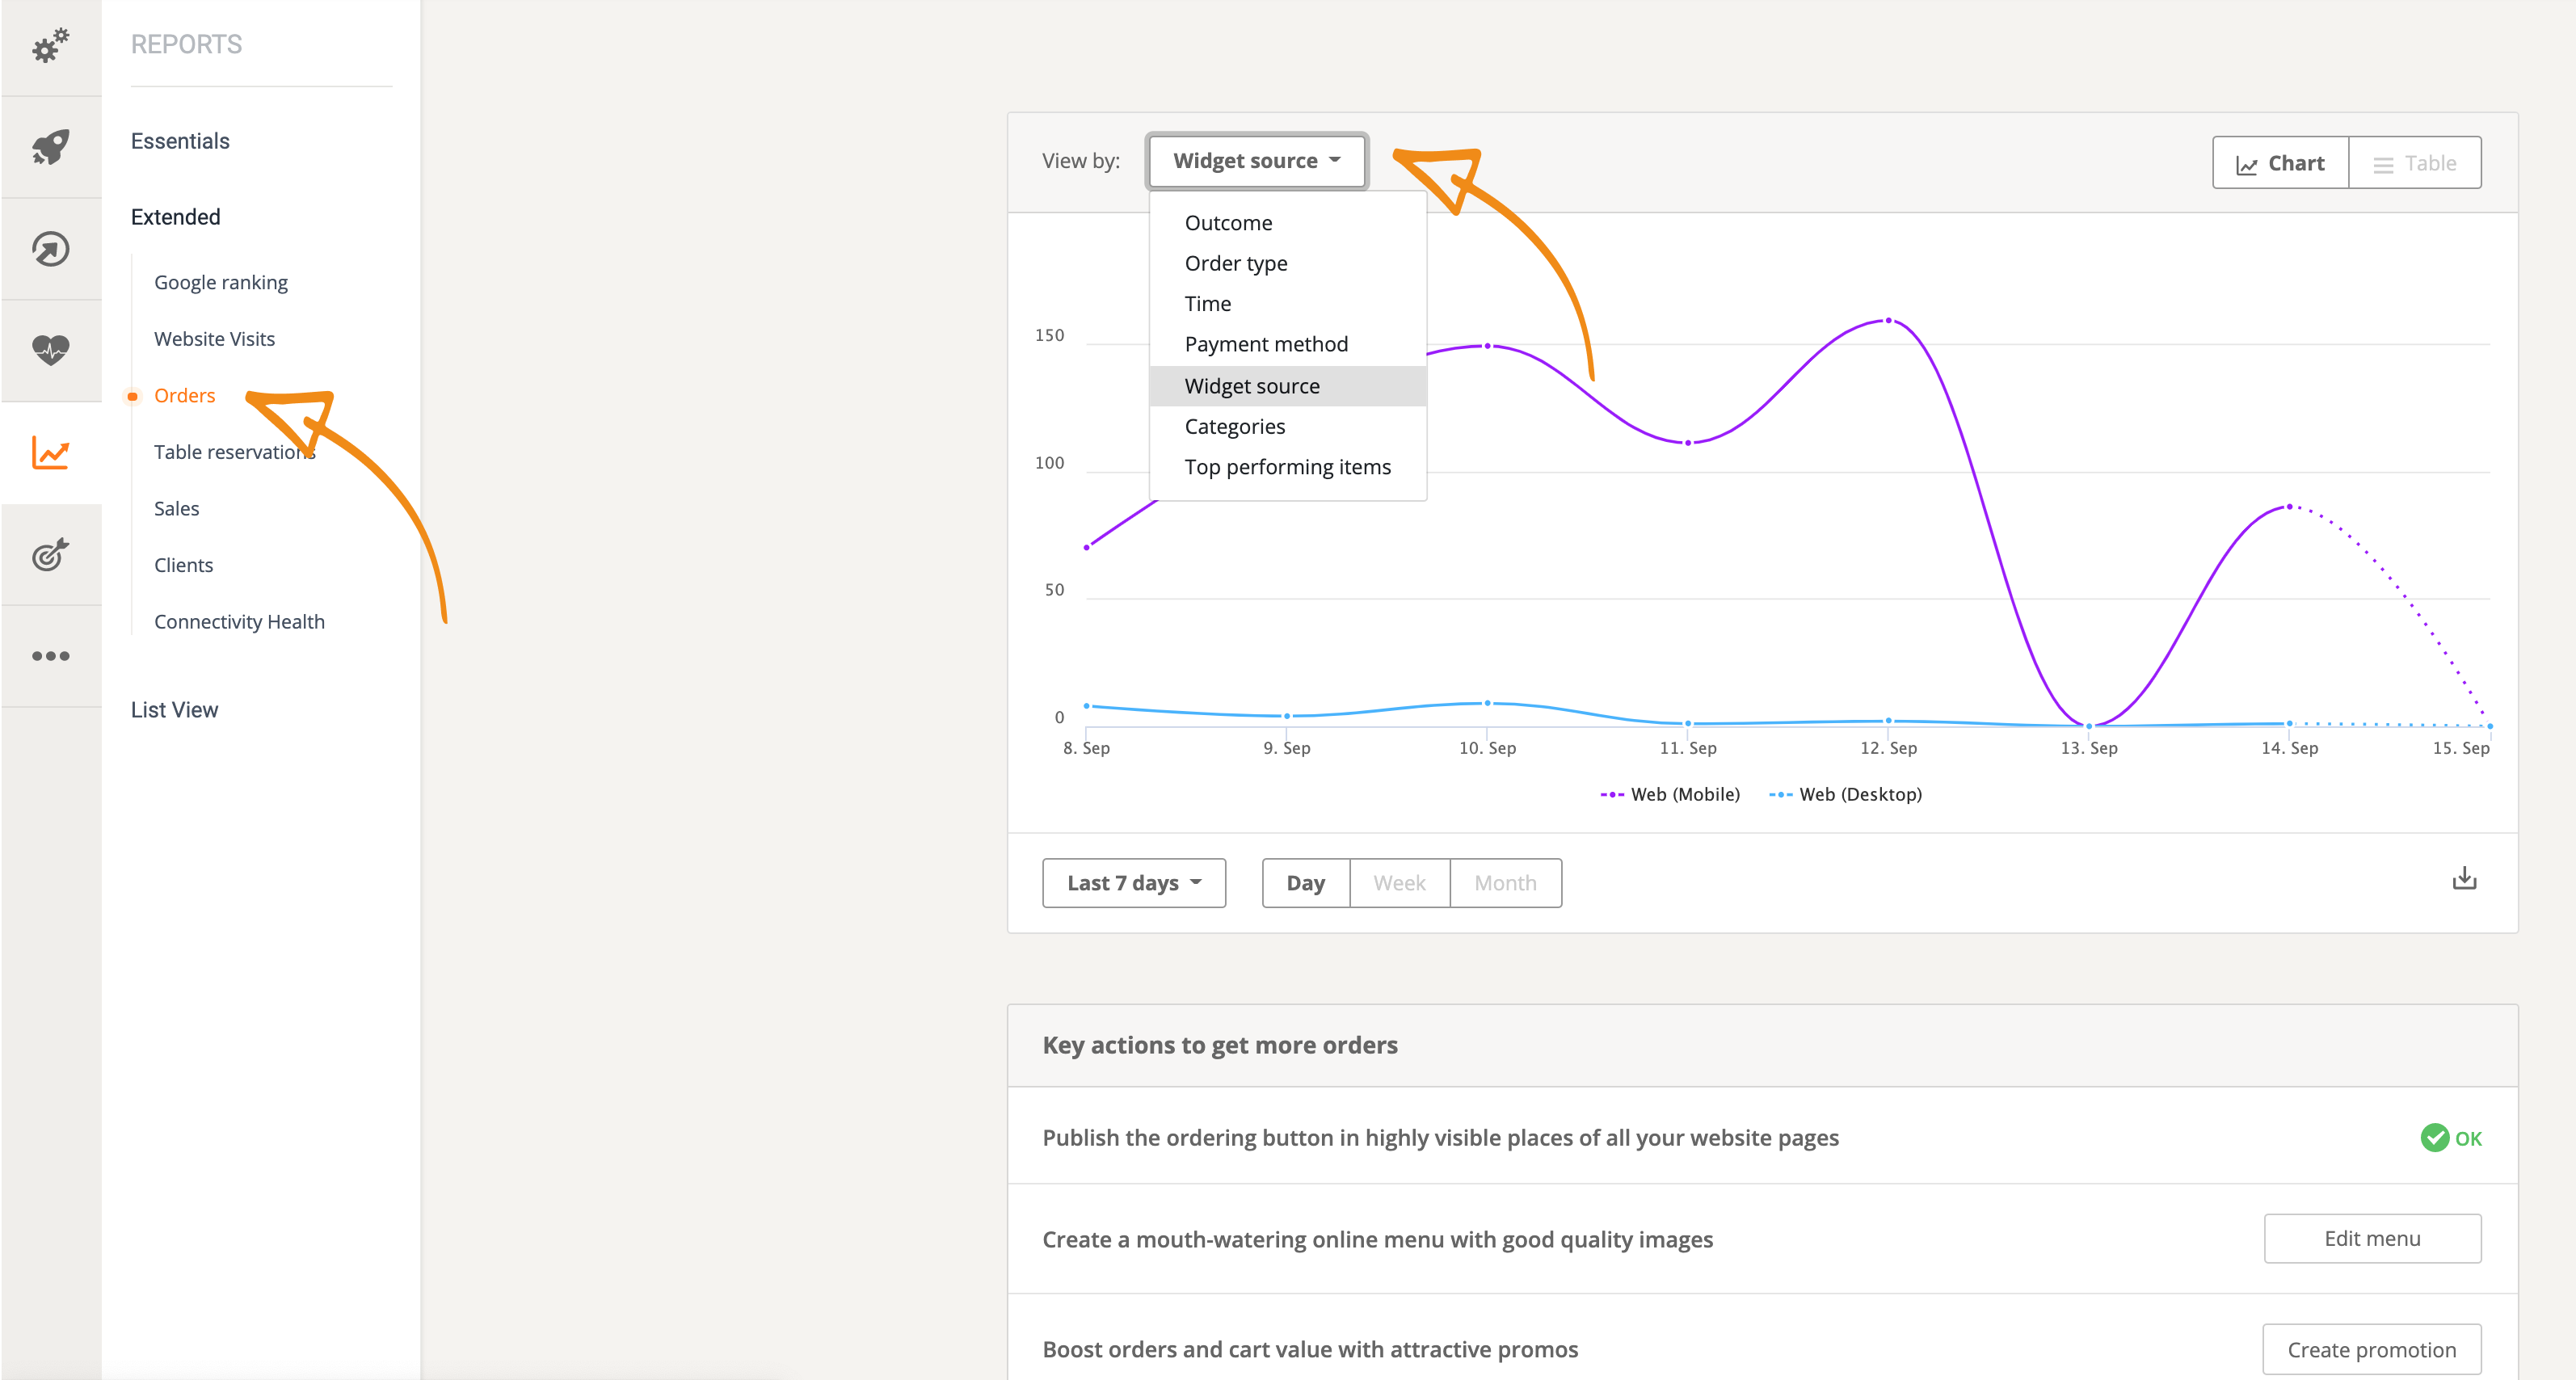Open the Last 7 days range dropdown
The image size is (2576, 1380).
click(x=1134, y=883)
